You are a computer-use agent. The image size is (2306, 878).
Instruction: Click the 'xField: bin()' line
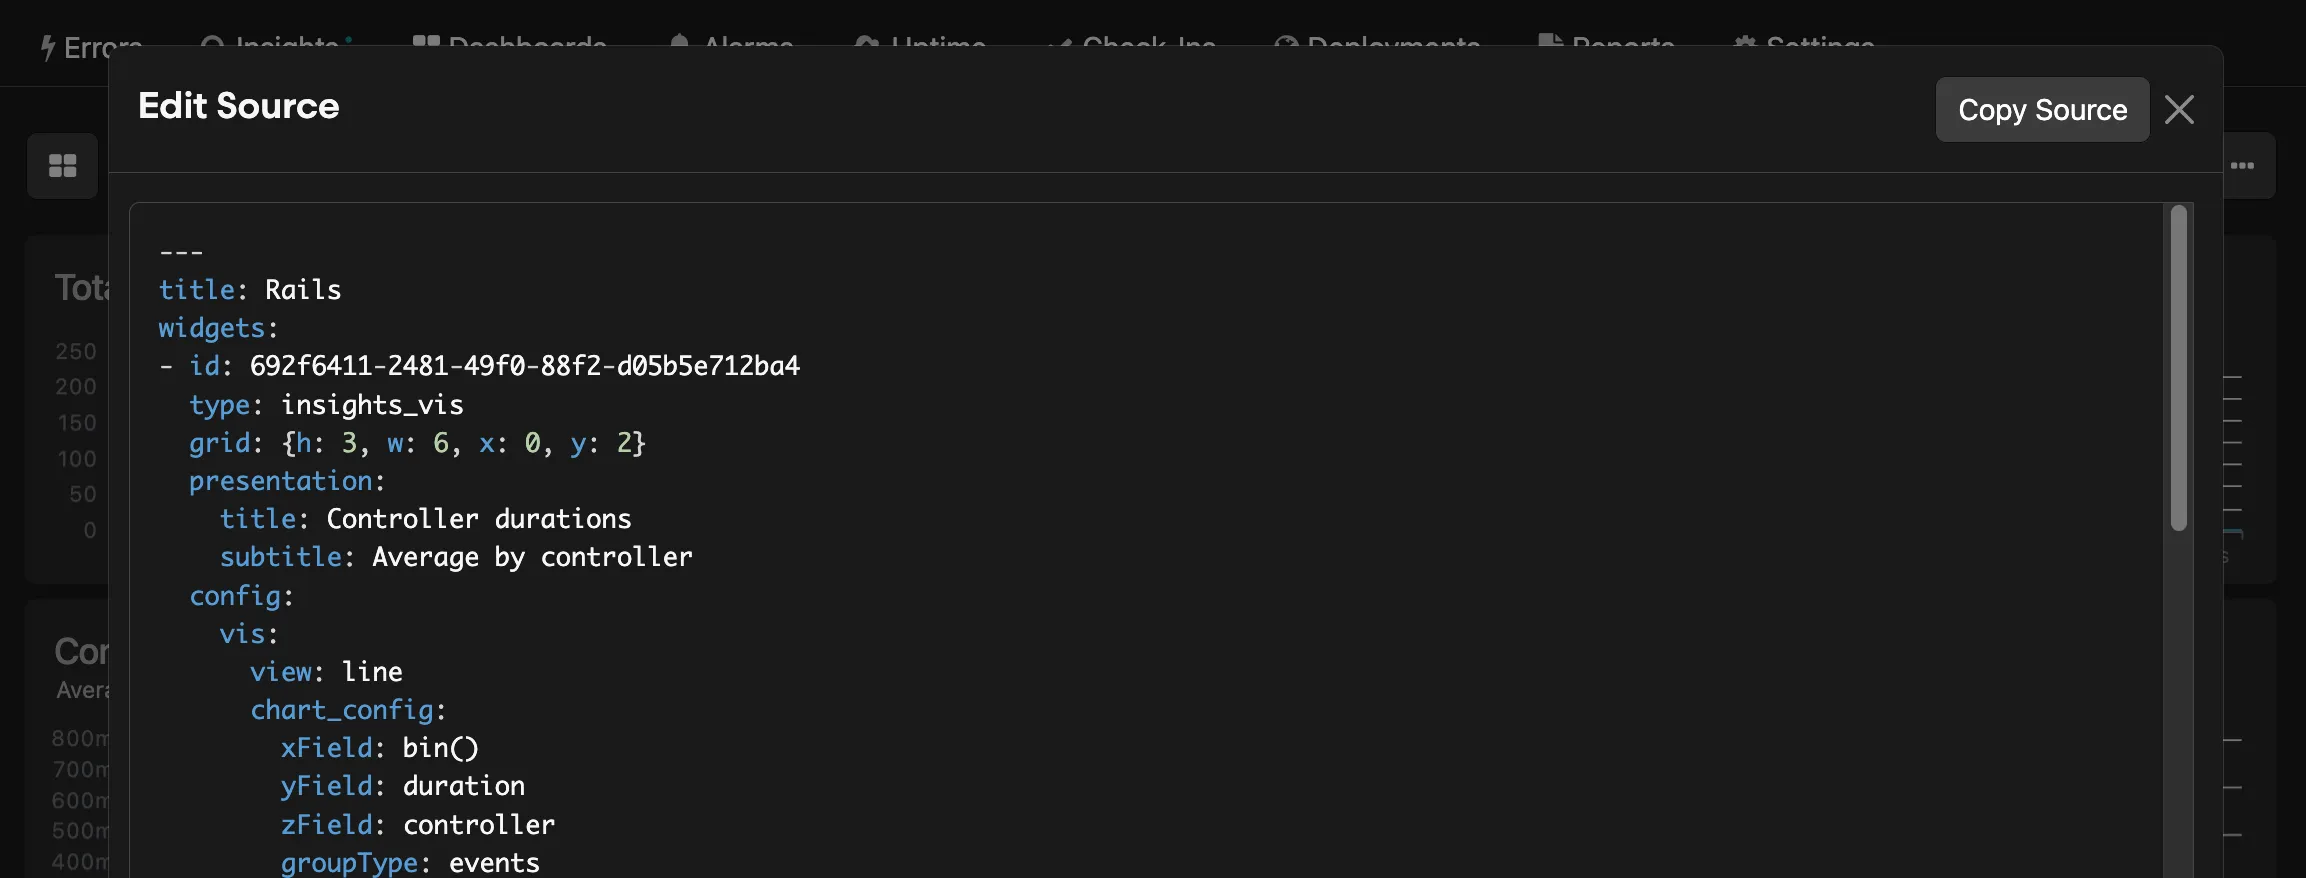click(380, 748)
